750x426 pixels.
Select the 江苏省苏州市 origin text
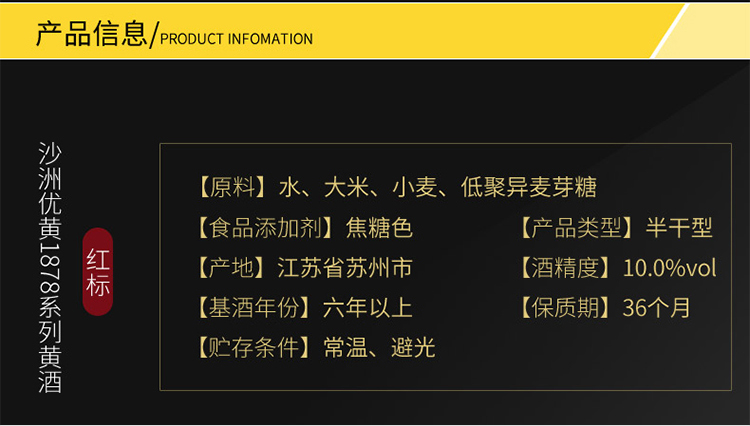pyautogui.click(x=344, y=267)
